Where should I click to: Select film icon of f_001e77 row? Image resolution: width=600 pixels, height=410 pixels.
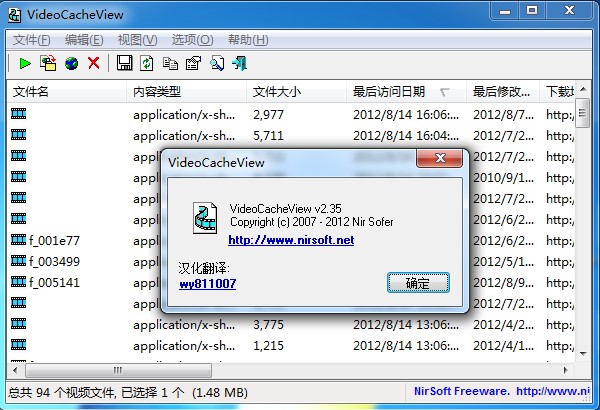(x=18, y=240)
